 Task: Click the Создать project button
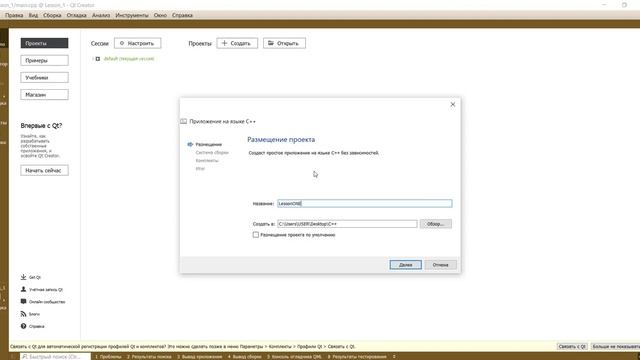(237, 43)
